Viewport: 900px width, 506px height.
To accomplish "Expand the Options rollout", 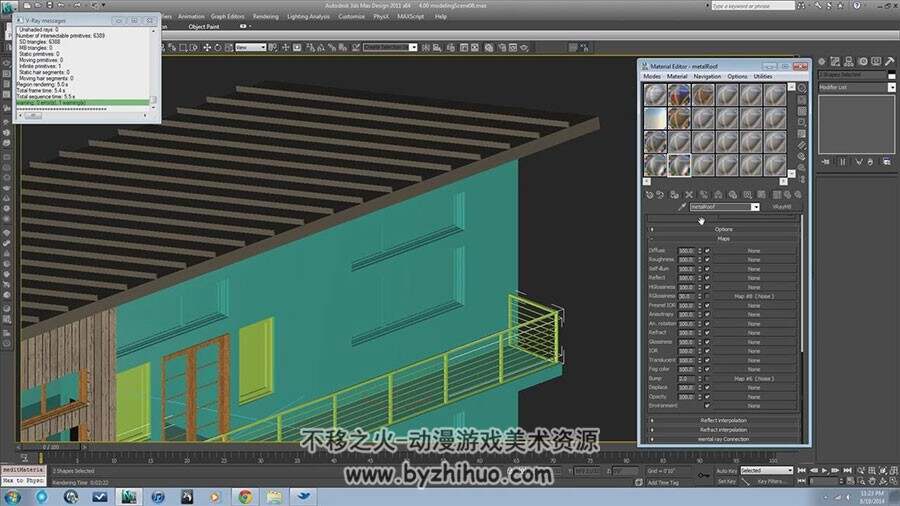I will 723,229.
